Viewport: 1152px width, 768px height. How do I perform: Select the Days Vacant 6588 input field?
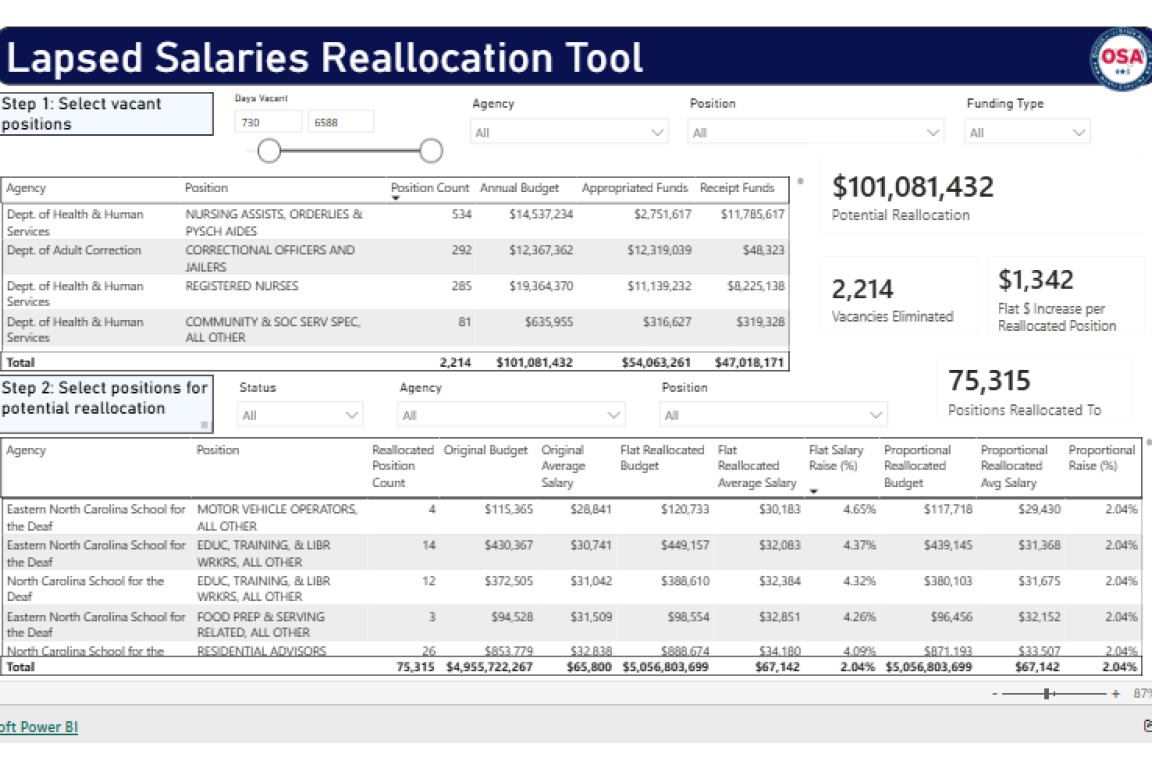point(341,122)
